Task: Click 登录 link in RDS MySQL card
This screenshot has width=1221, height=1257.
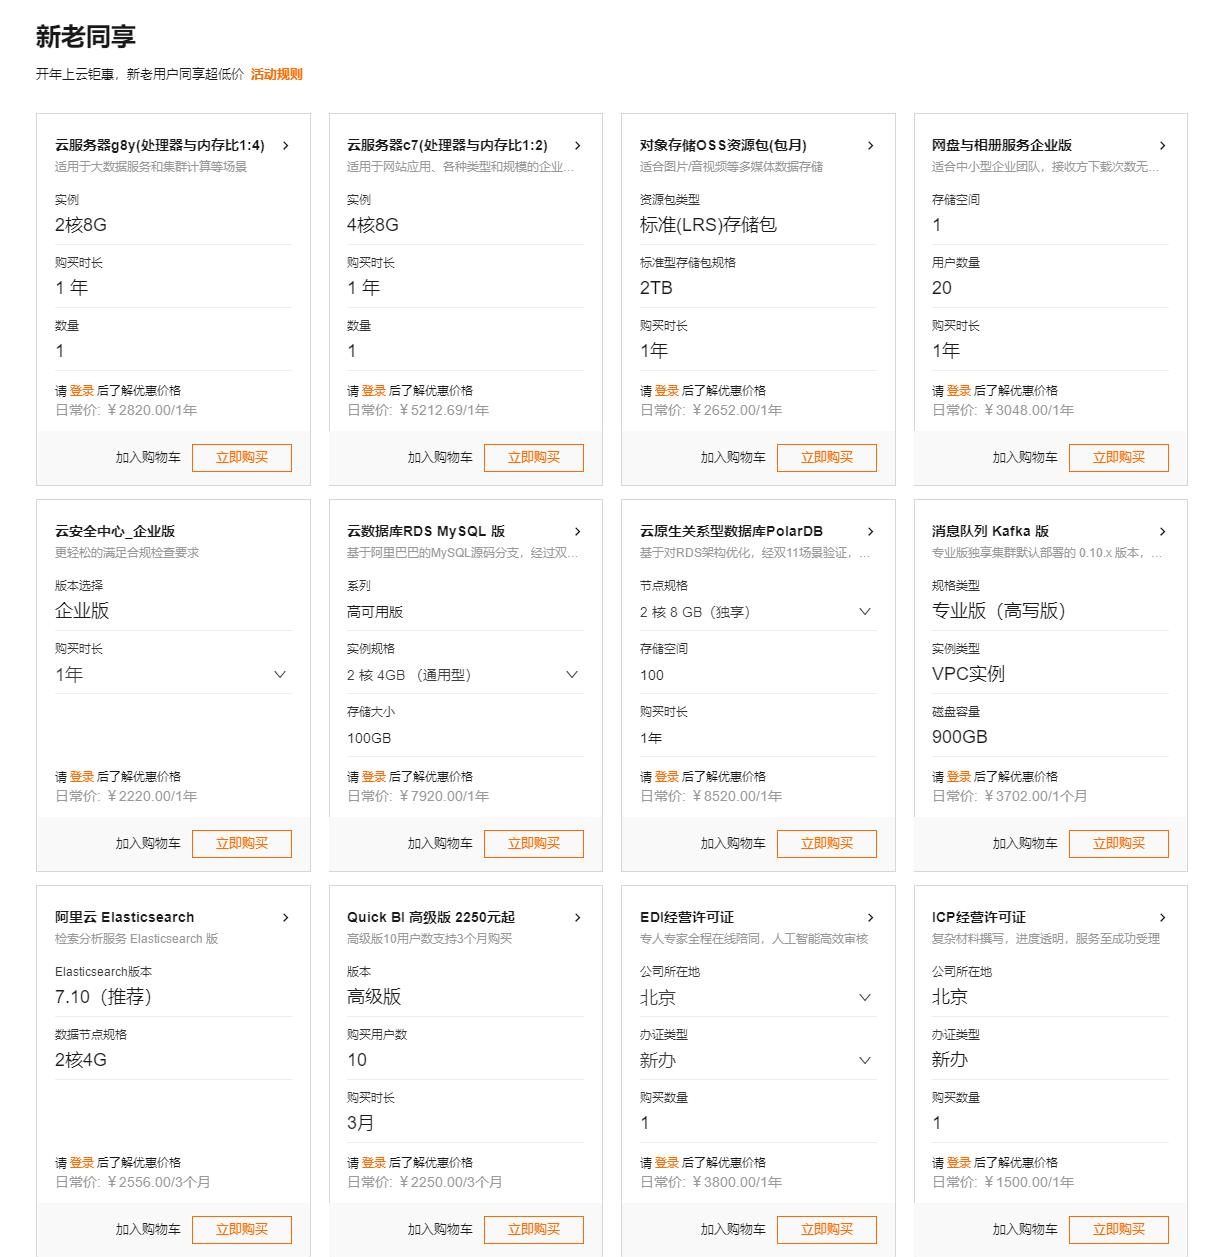Action: coord(374,777)
